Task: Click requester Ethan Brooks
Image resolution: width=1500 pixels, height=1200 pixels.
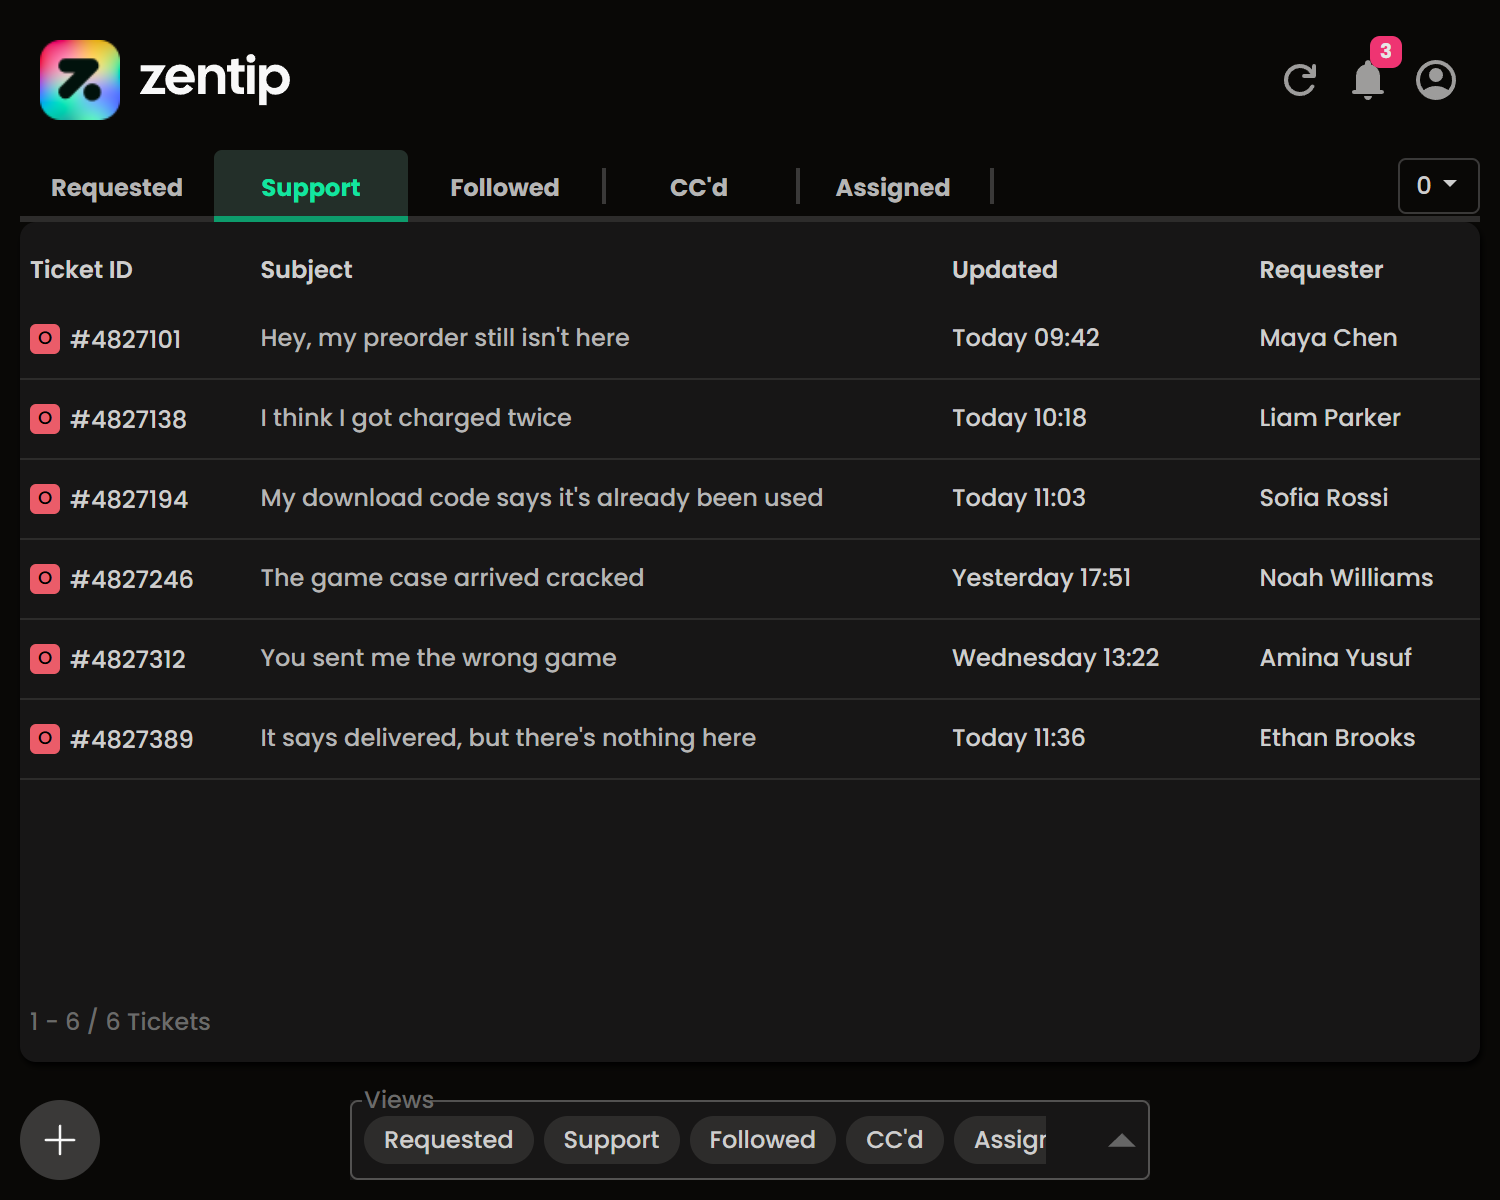Action: coord(1337,738)
